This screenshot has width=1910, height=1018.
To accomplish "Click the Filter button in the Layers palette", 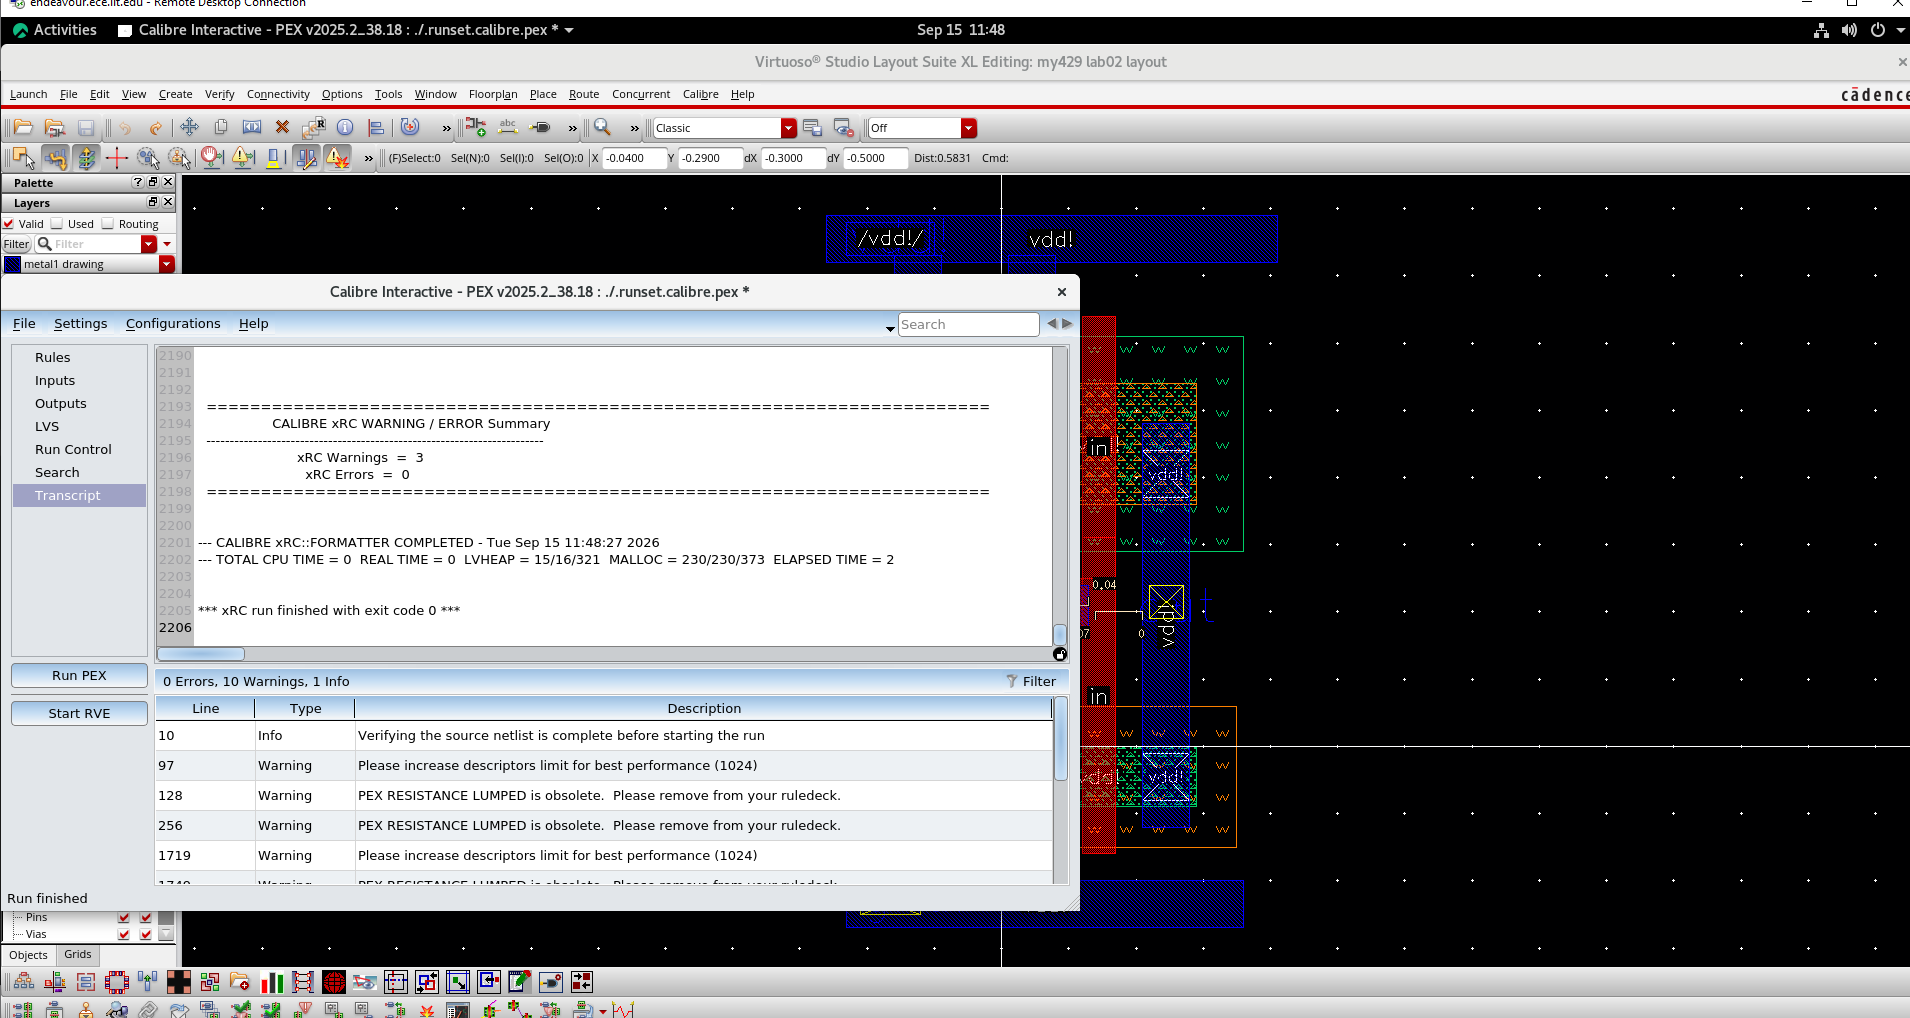I will point(16,244).
